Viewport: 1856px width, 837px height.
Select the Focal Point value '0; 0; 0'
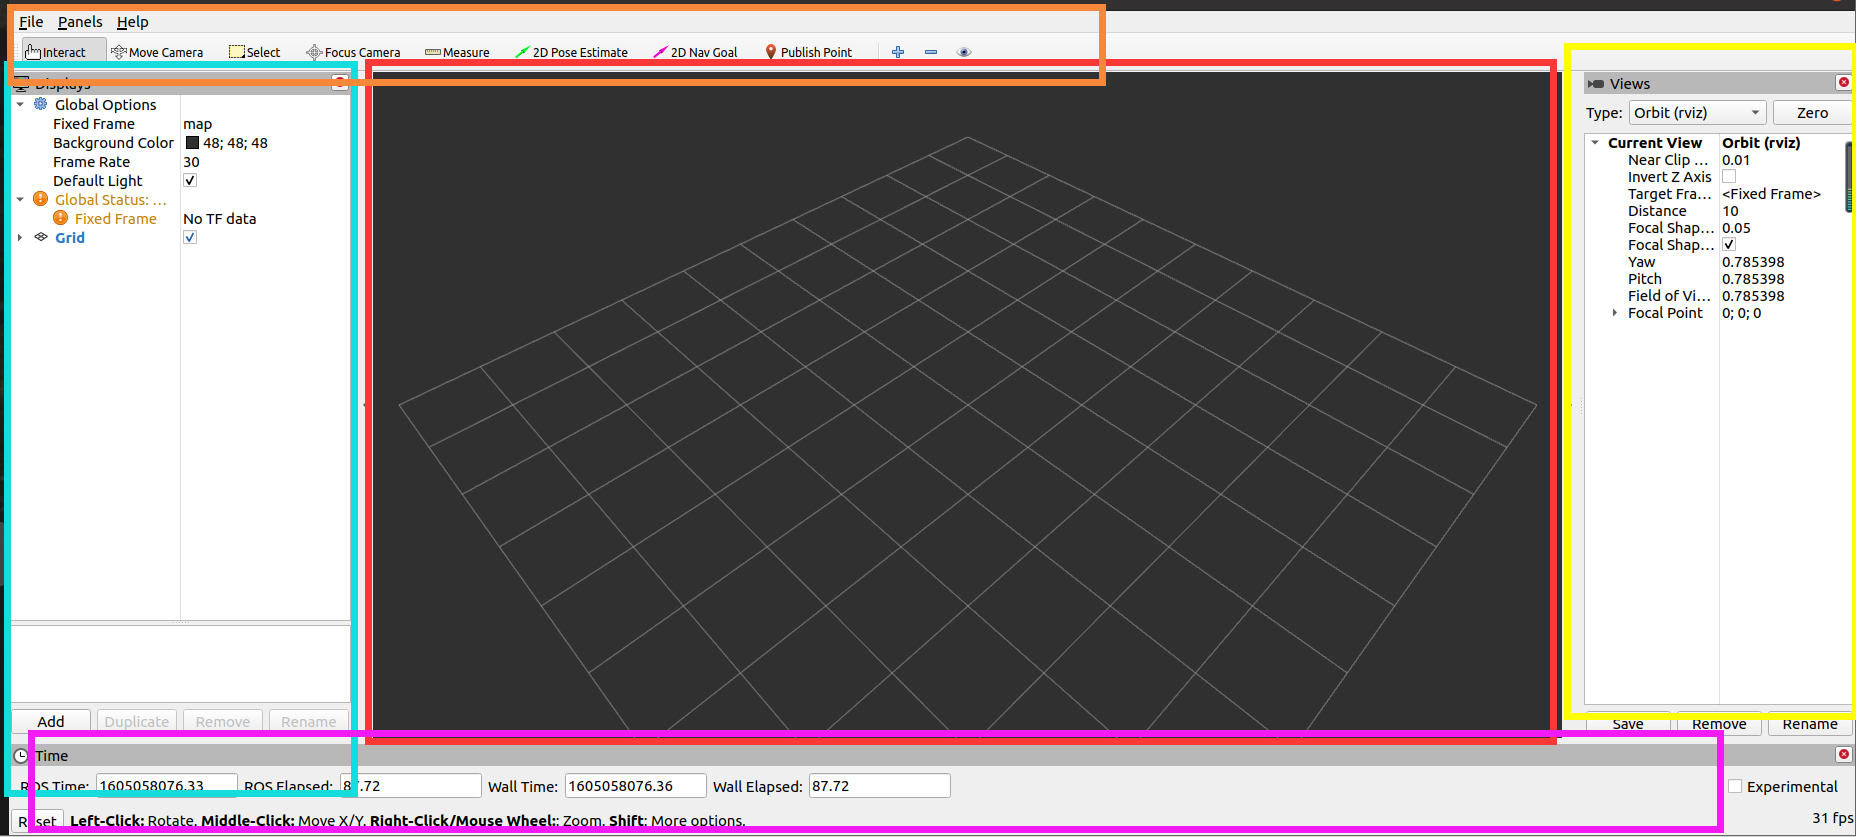pos(1741,313)
